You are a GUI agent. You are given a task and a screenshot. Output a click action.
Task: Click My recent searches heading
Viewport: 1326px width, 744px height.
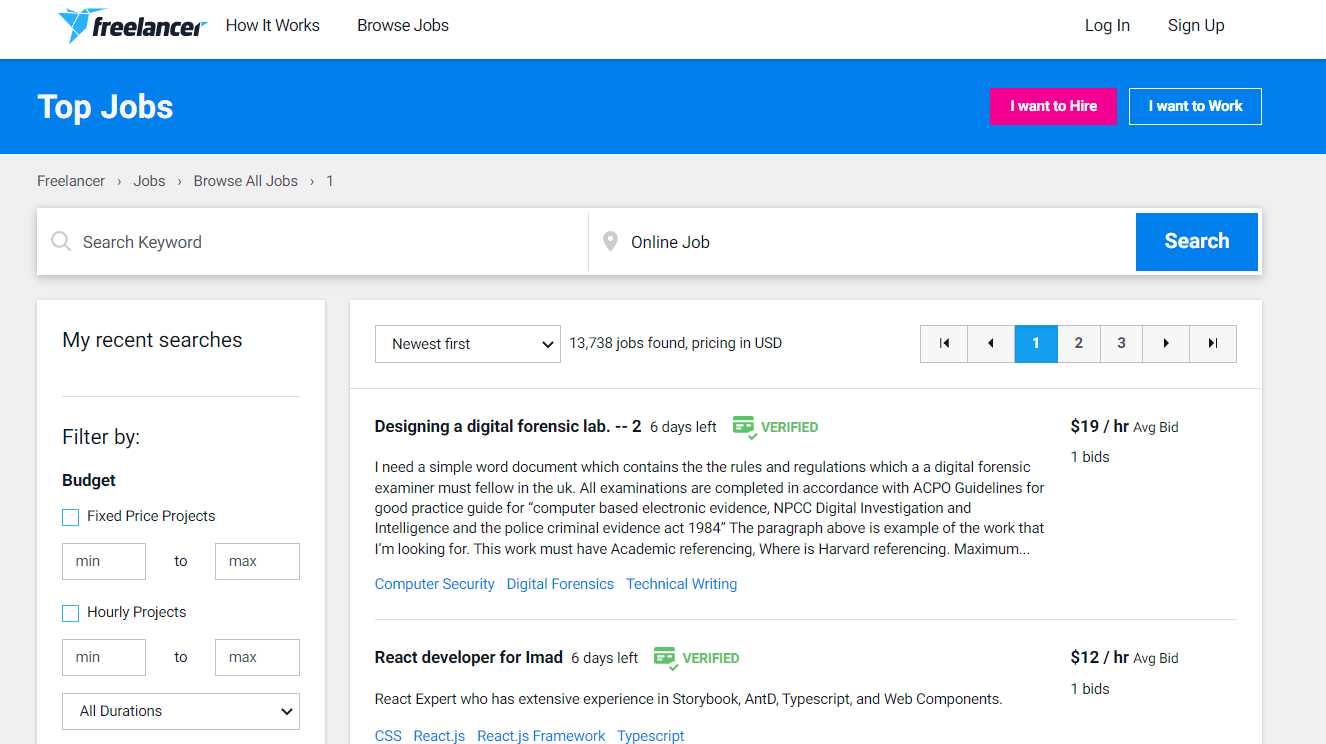[x=152, y=340]
